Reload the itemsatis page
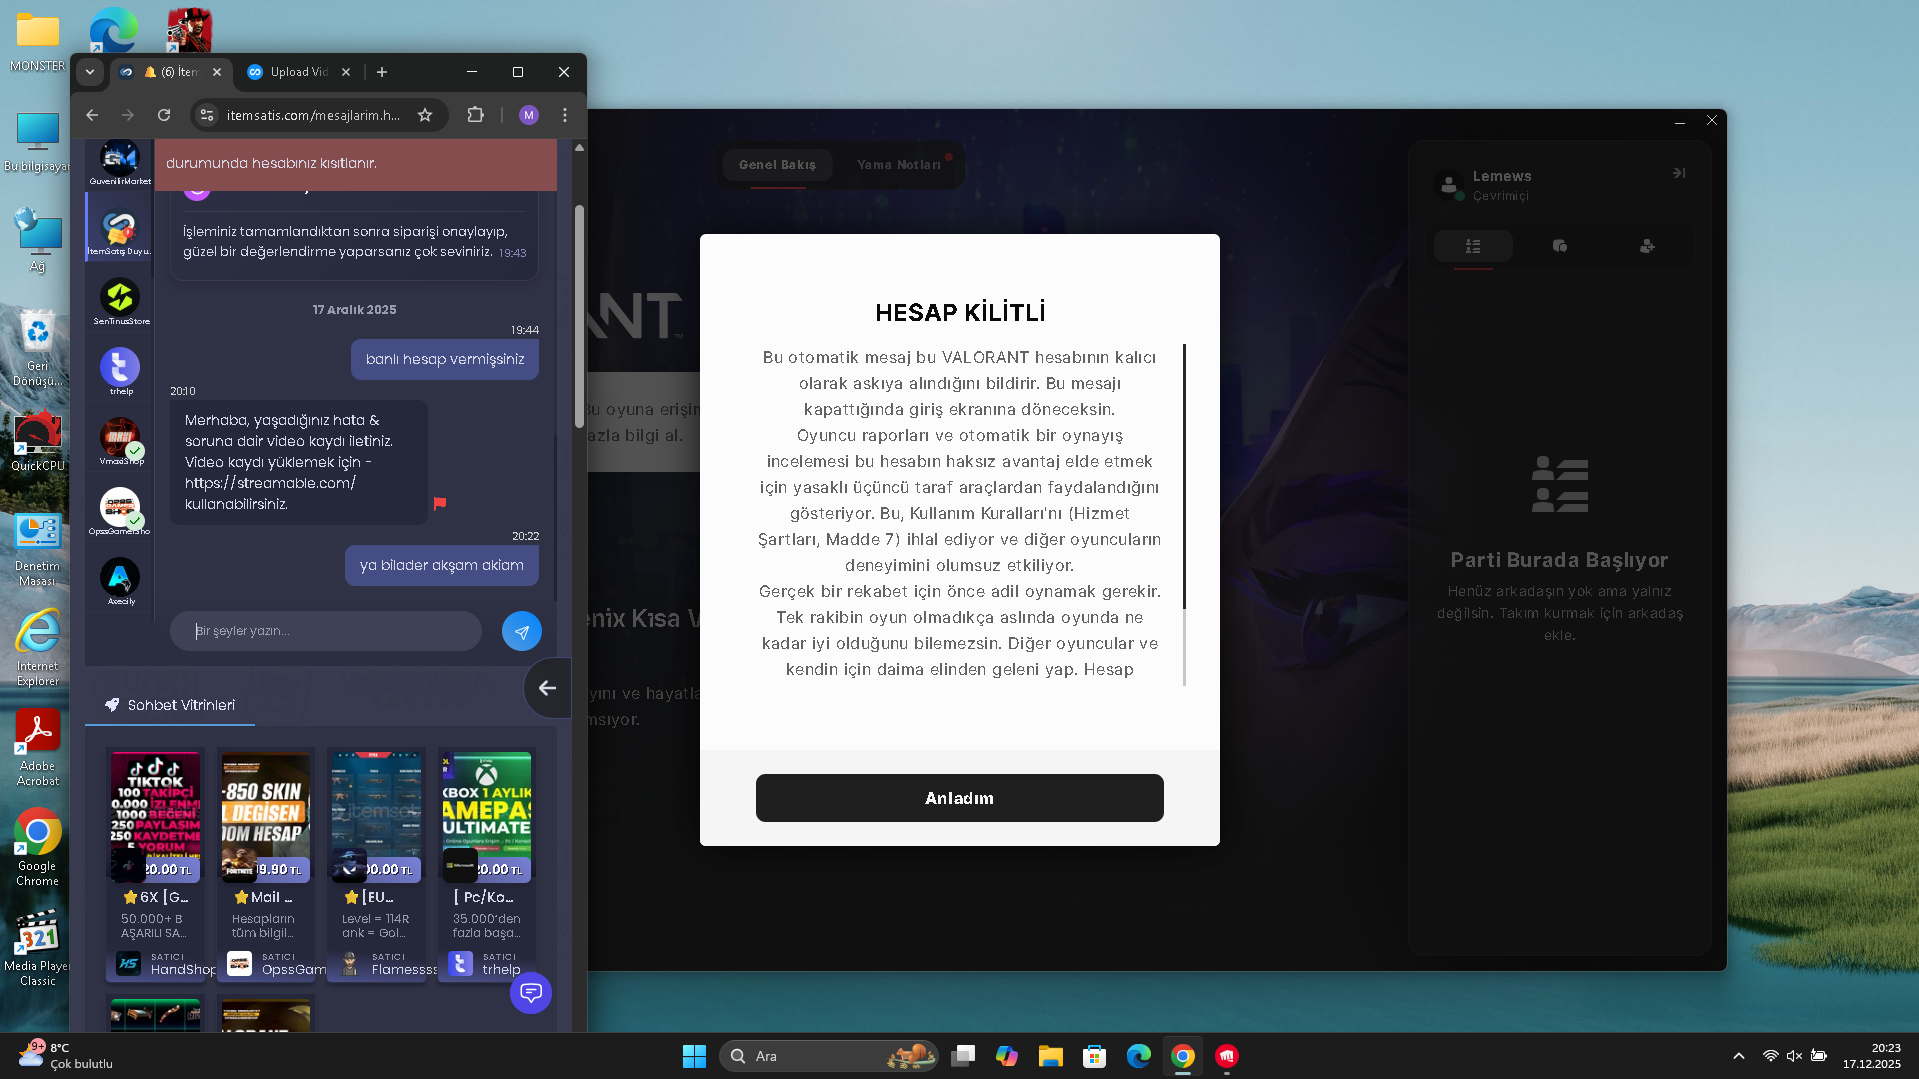Image resolution: width=1919 pixels, height=1079 pixels. point(164,115)
